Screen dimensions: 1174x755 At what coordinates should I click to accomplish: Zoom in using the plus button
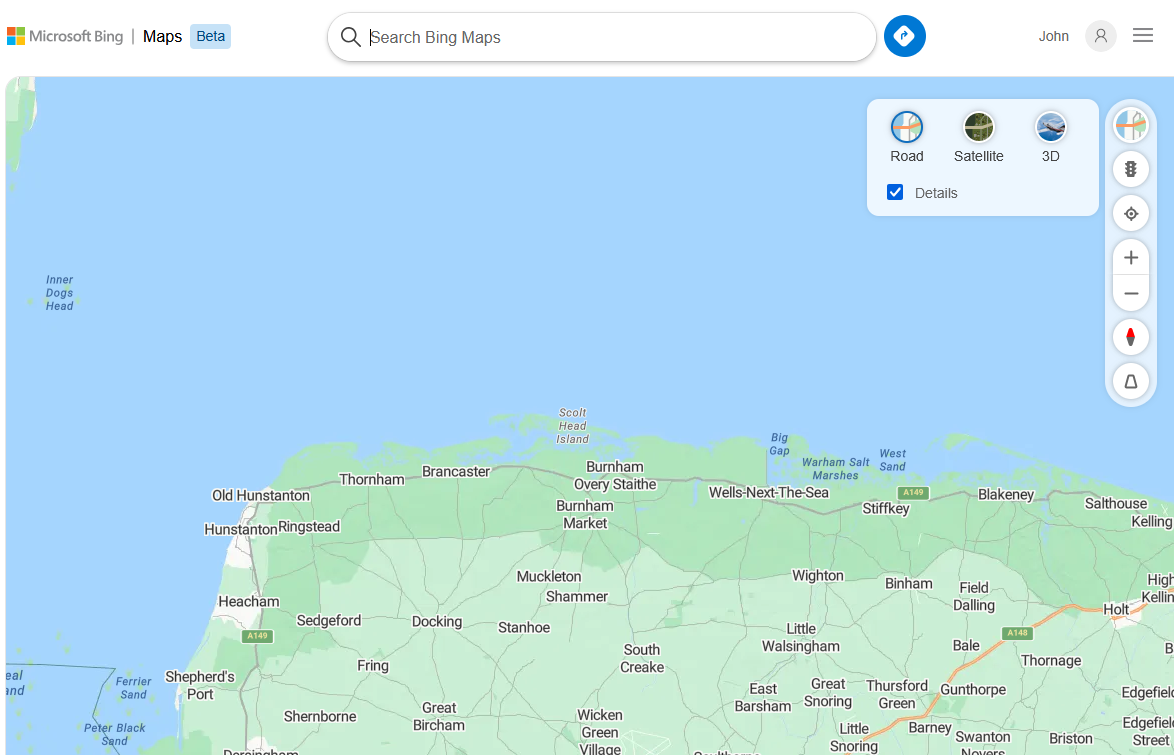(1131, 257)
